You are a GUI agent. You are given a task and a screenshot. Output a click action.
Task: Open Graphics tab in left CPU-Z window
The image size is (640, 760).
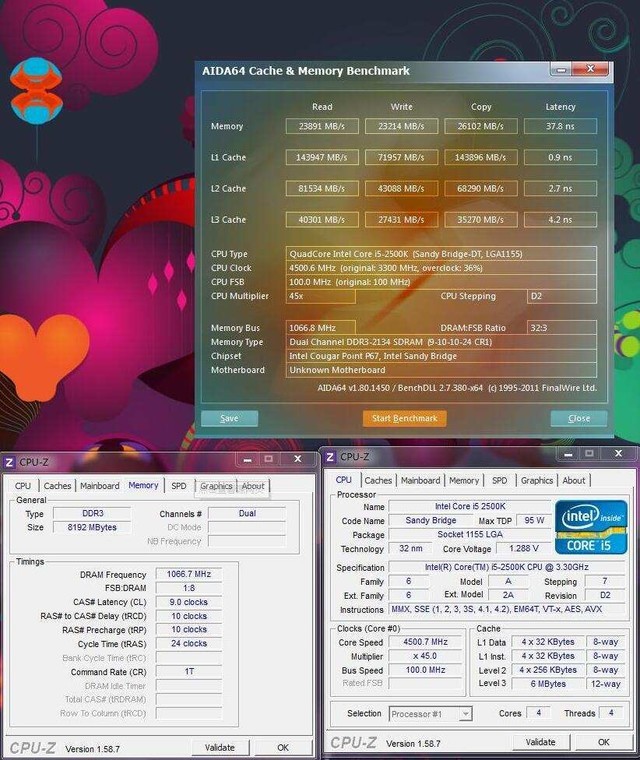point(216,486)
